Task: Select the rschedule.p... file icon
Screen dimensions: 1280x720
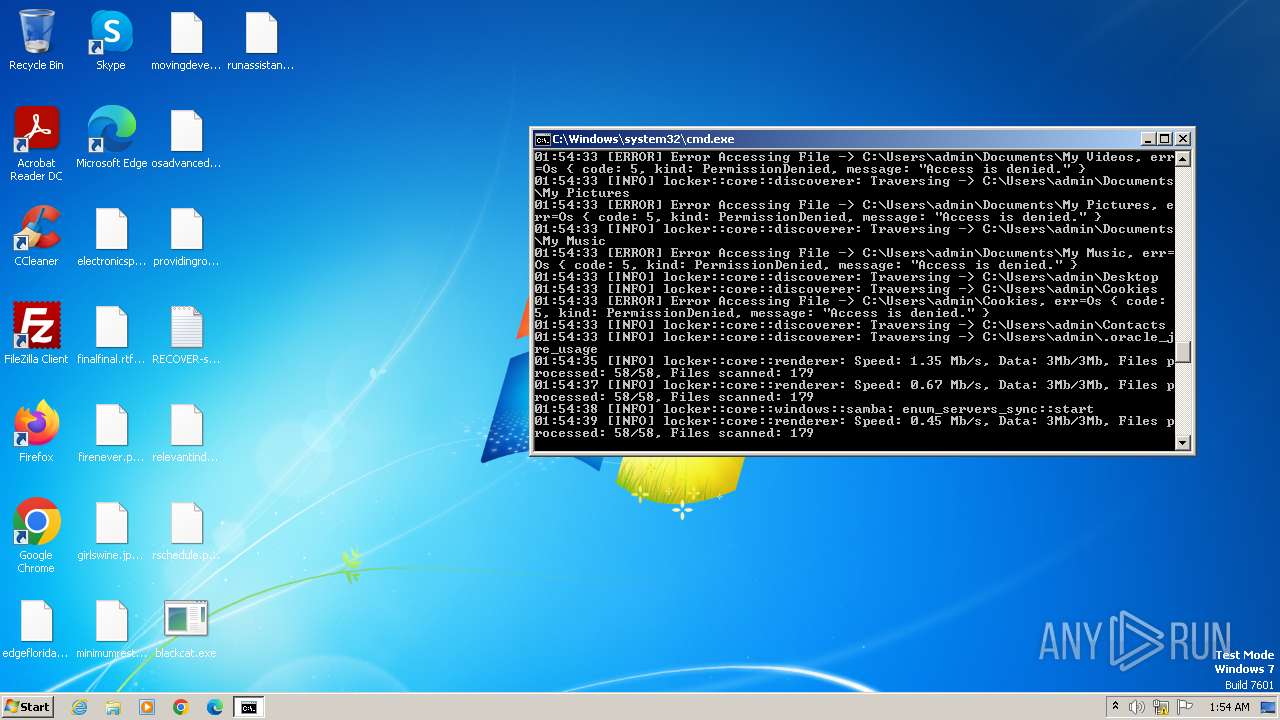Action: pos(186,530)
